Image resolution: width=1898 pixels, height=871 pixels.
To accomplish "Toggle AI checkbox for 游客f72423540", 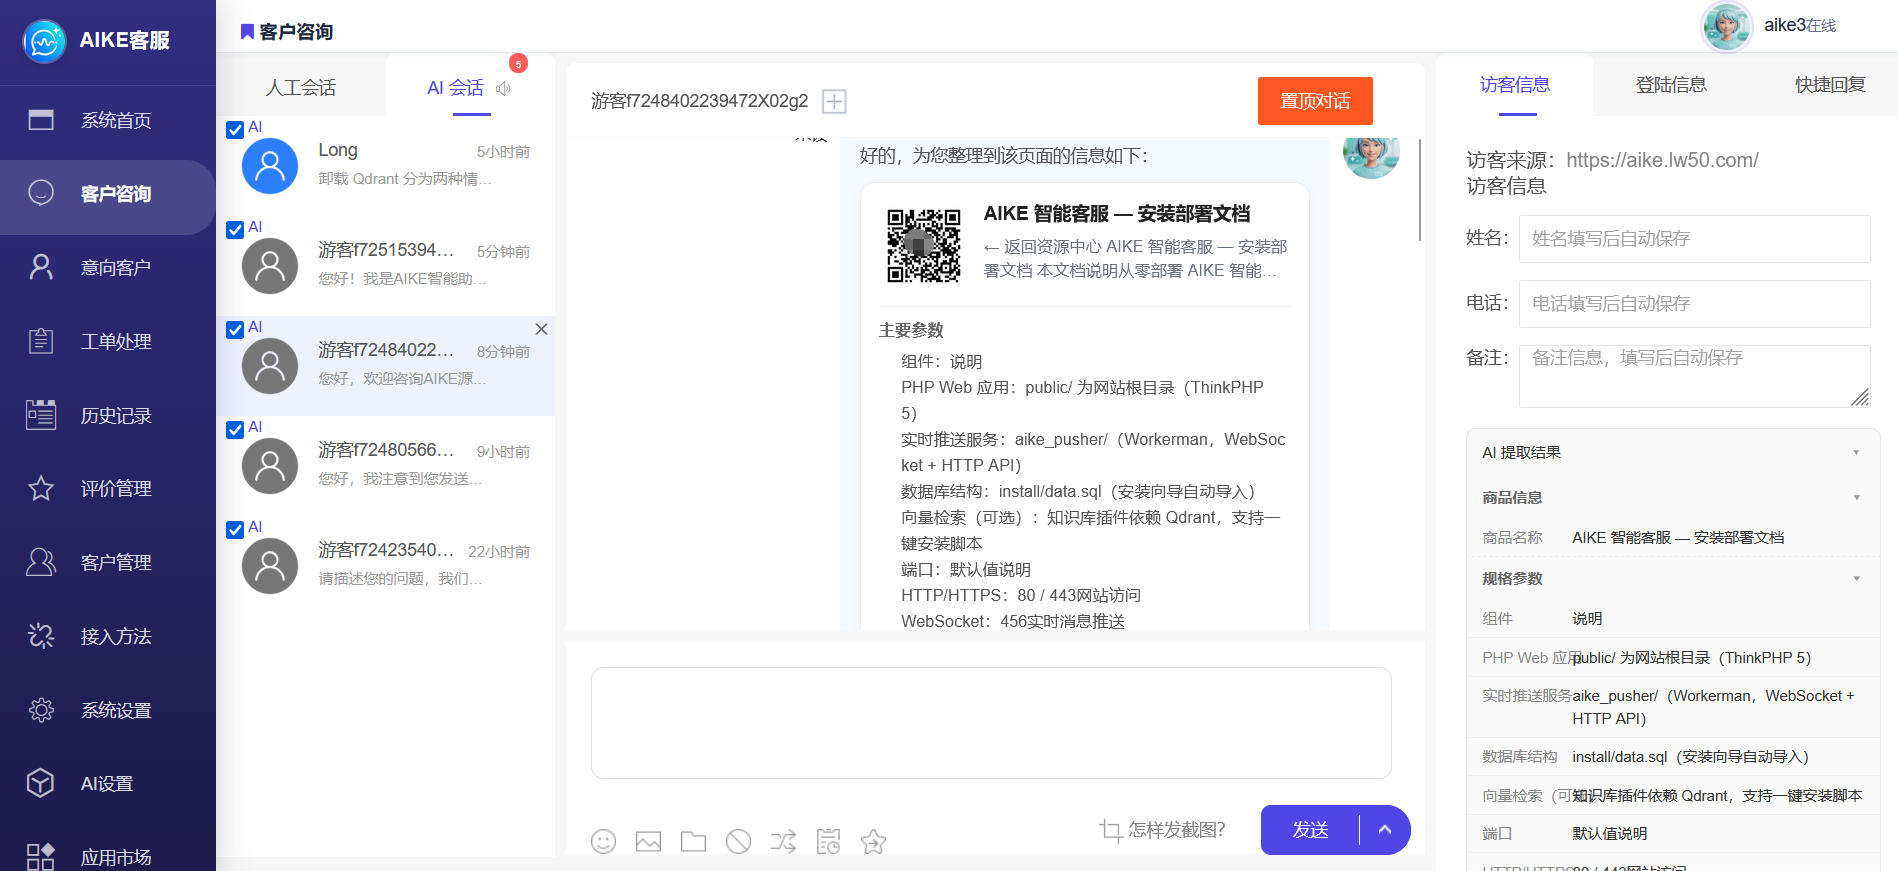I will click(x=235, y=529).
